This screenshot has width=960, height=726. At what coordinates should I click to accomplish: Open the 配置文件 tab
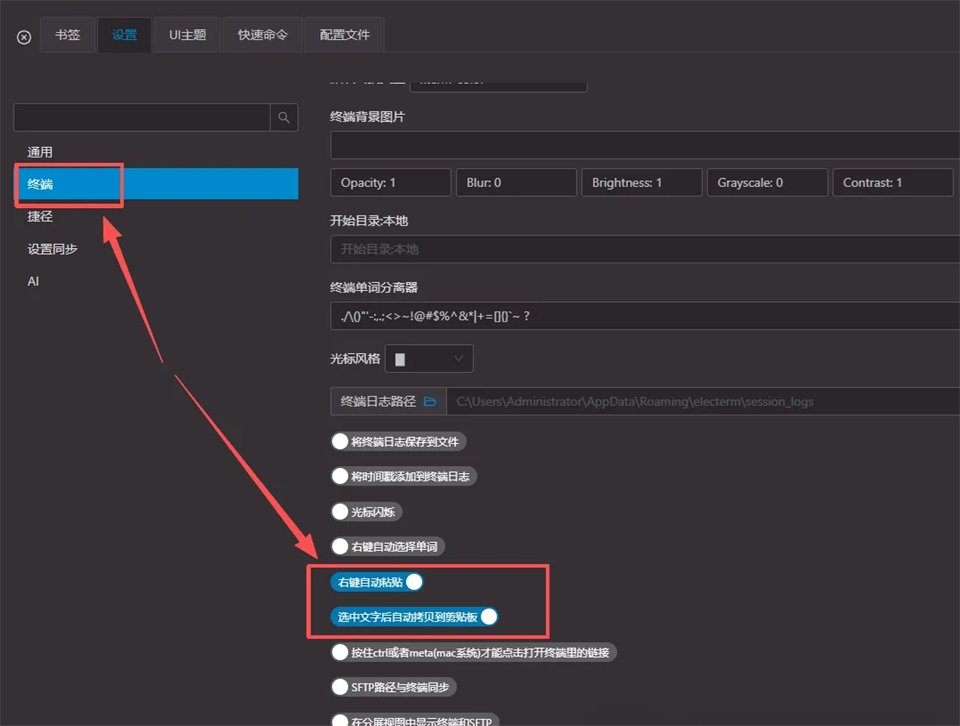(x=345, y=35)
